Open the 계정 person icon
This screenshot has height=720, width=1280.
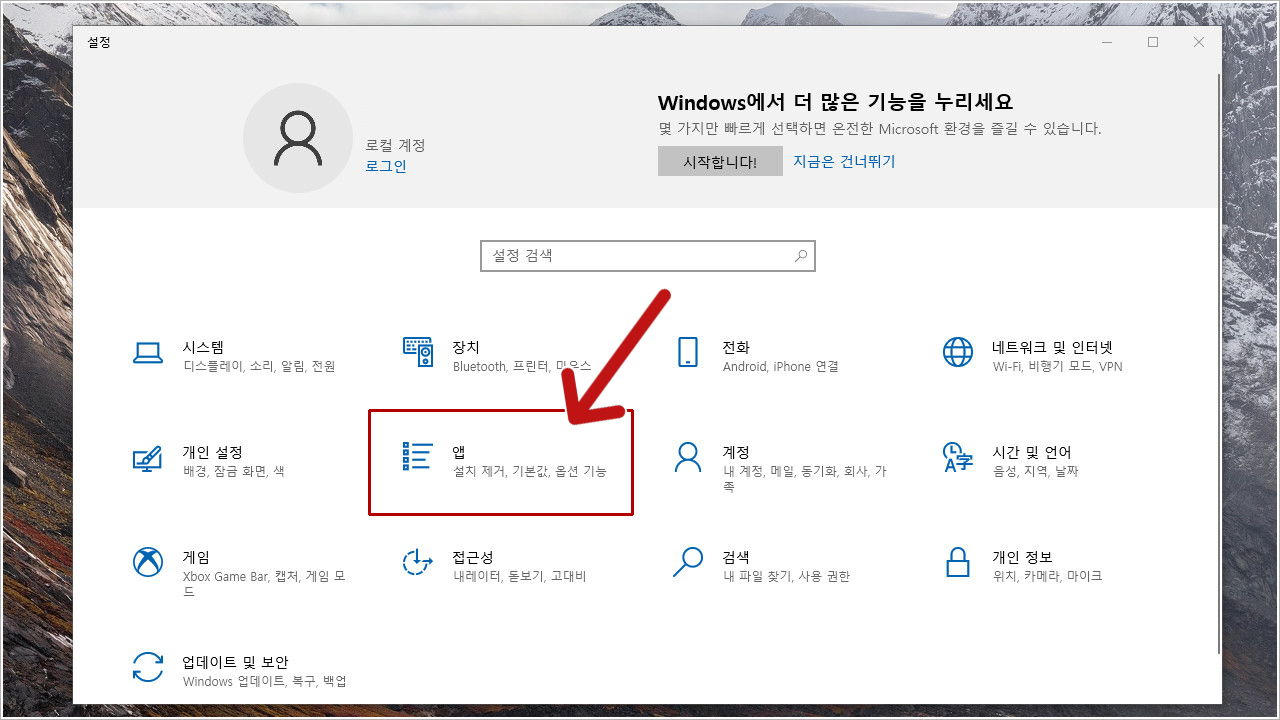tap(687, 457)
